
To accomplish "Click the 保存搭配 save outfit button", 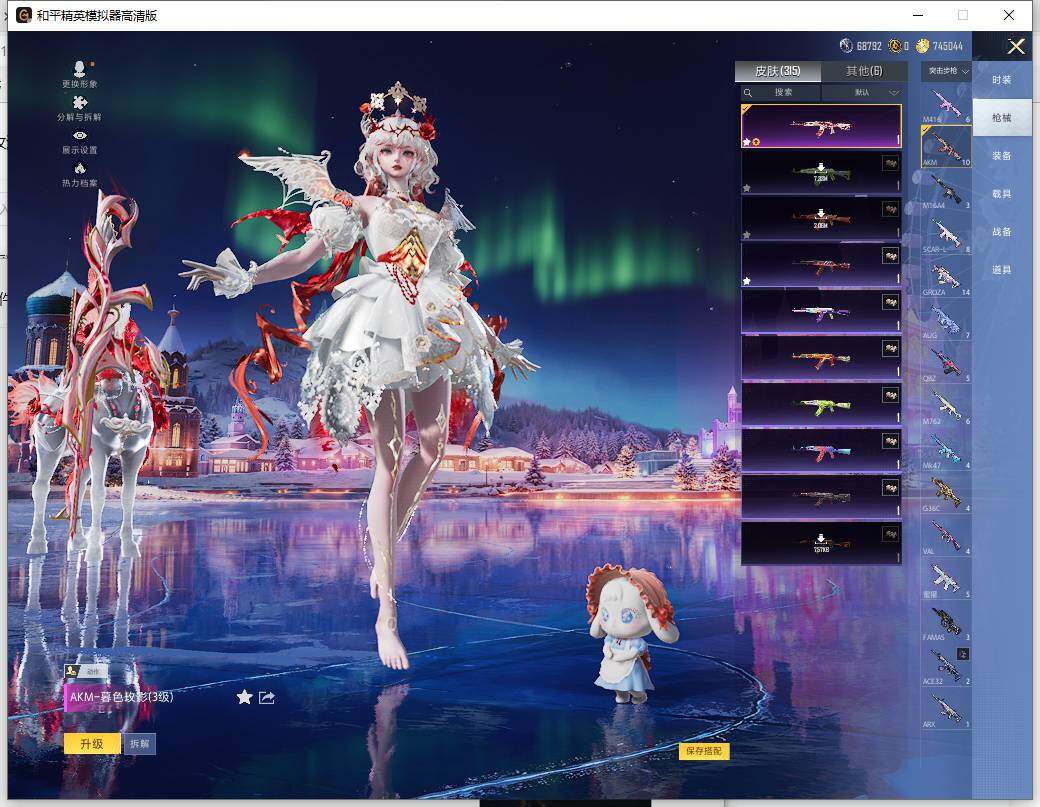I will click(x=704, y=751).
